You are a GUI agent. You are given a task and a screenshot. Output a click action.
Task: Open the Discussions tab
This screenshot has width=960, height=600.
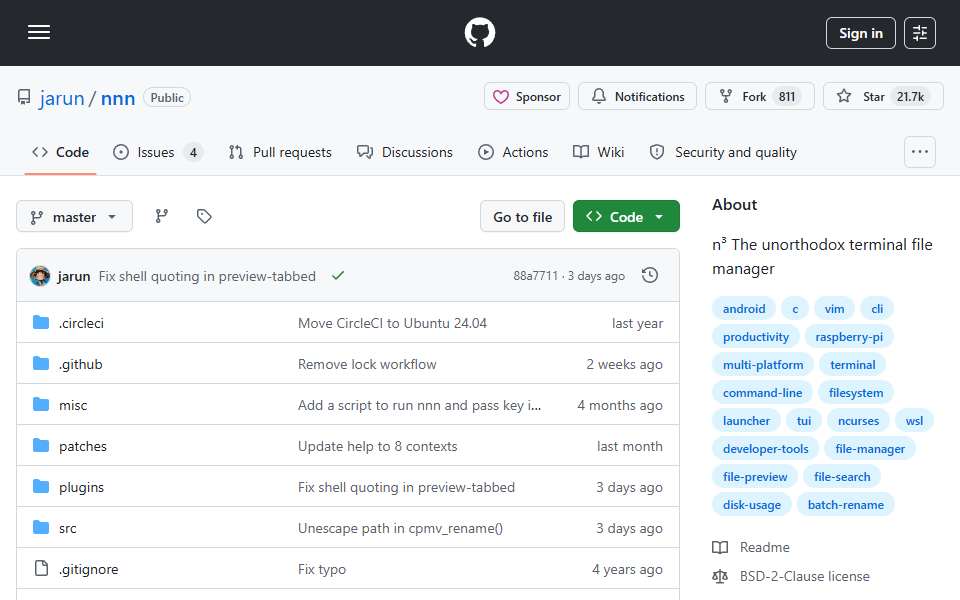tap(405, 152)
